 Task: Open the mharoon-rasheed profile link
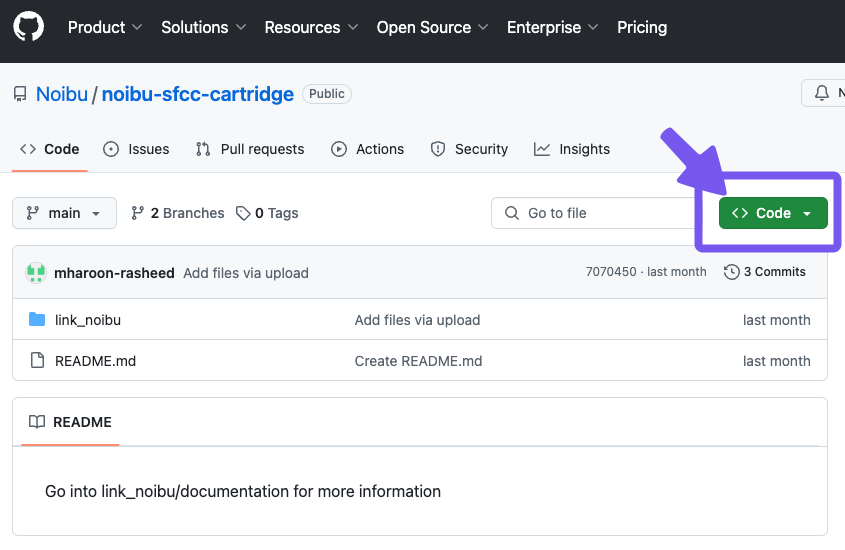[x=114, y=273]
